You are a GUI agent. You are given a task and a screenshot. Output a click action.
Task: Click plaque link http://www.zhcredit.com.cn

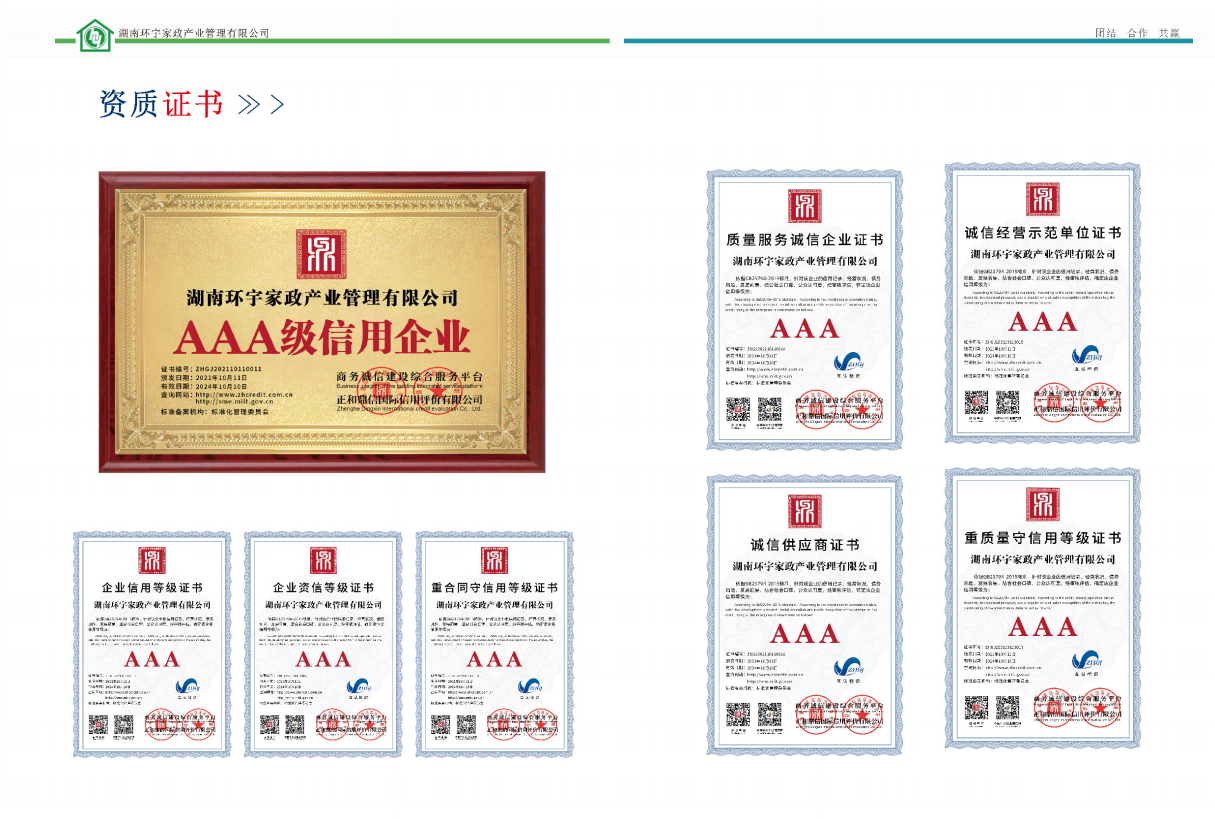(244, 395)
